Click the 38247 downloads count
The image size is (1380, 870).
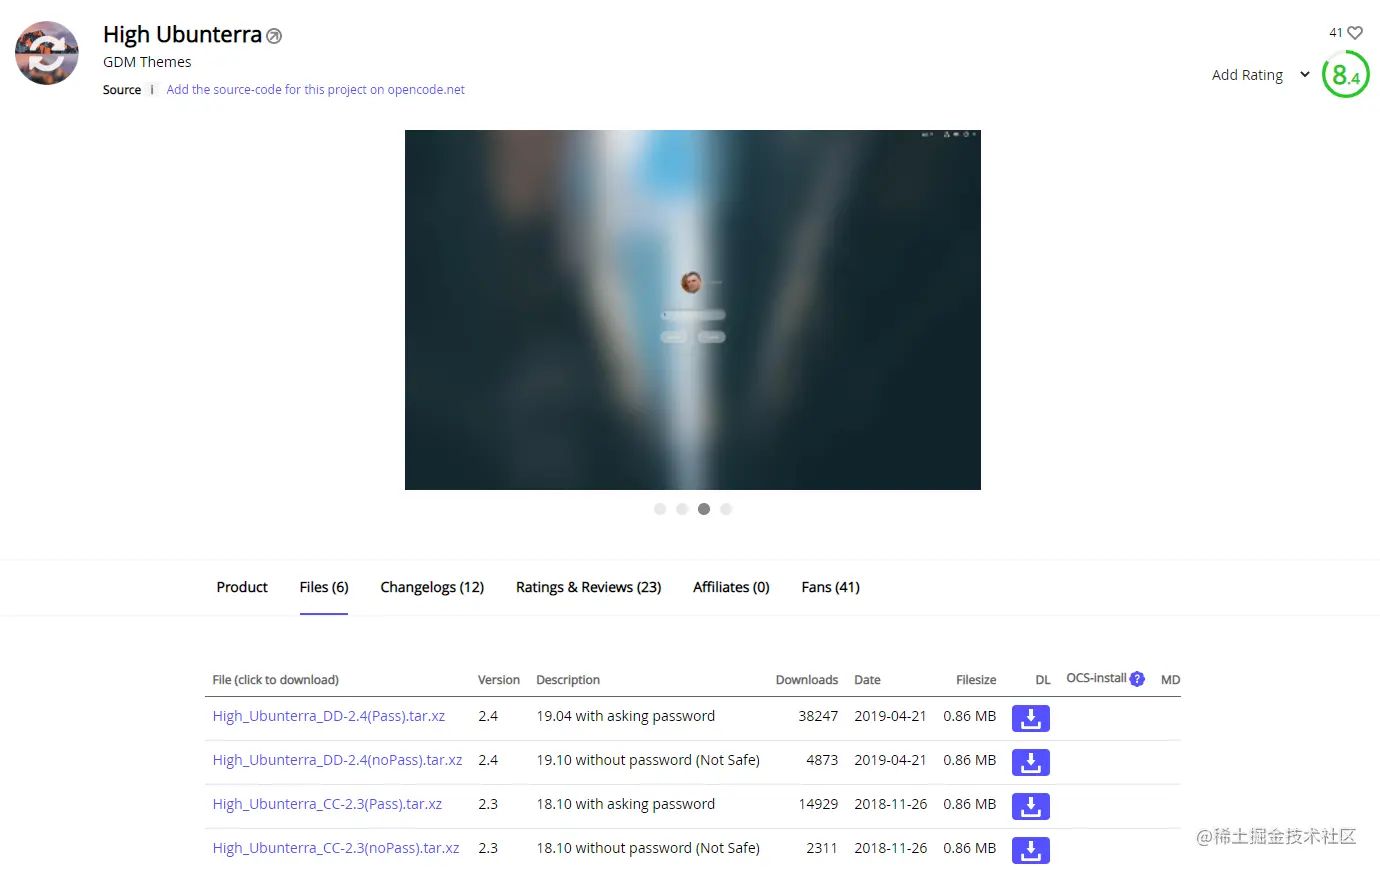point(818,716)
